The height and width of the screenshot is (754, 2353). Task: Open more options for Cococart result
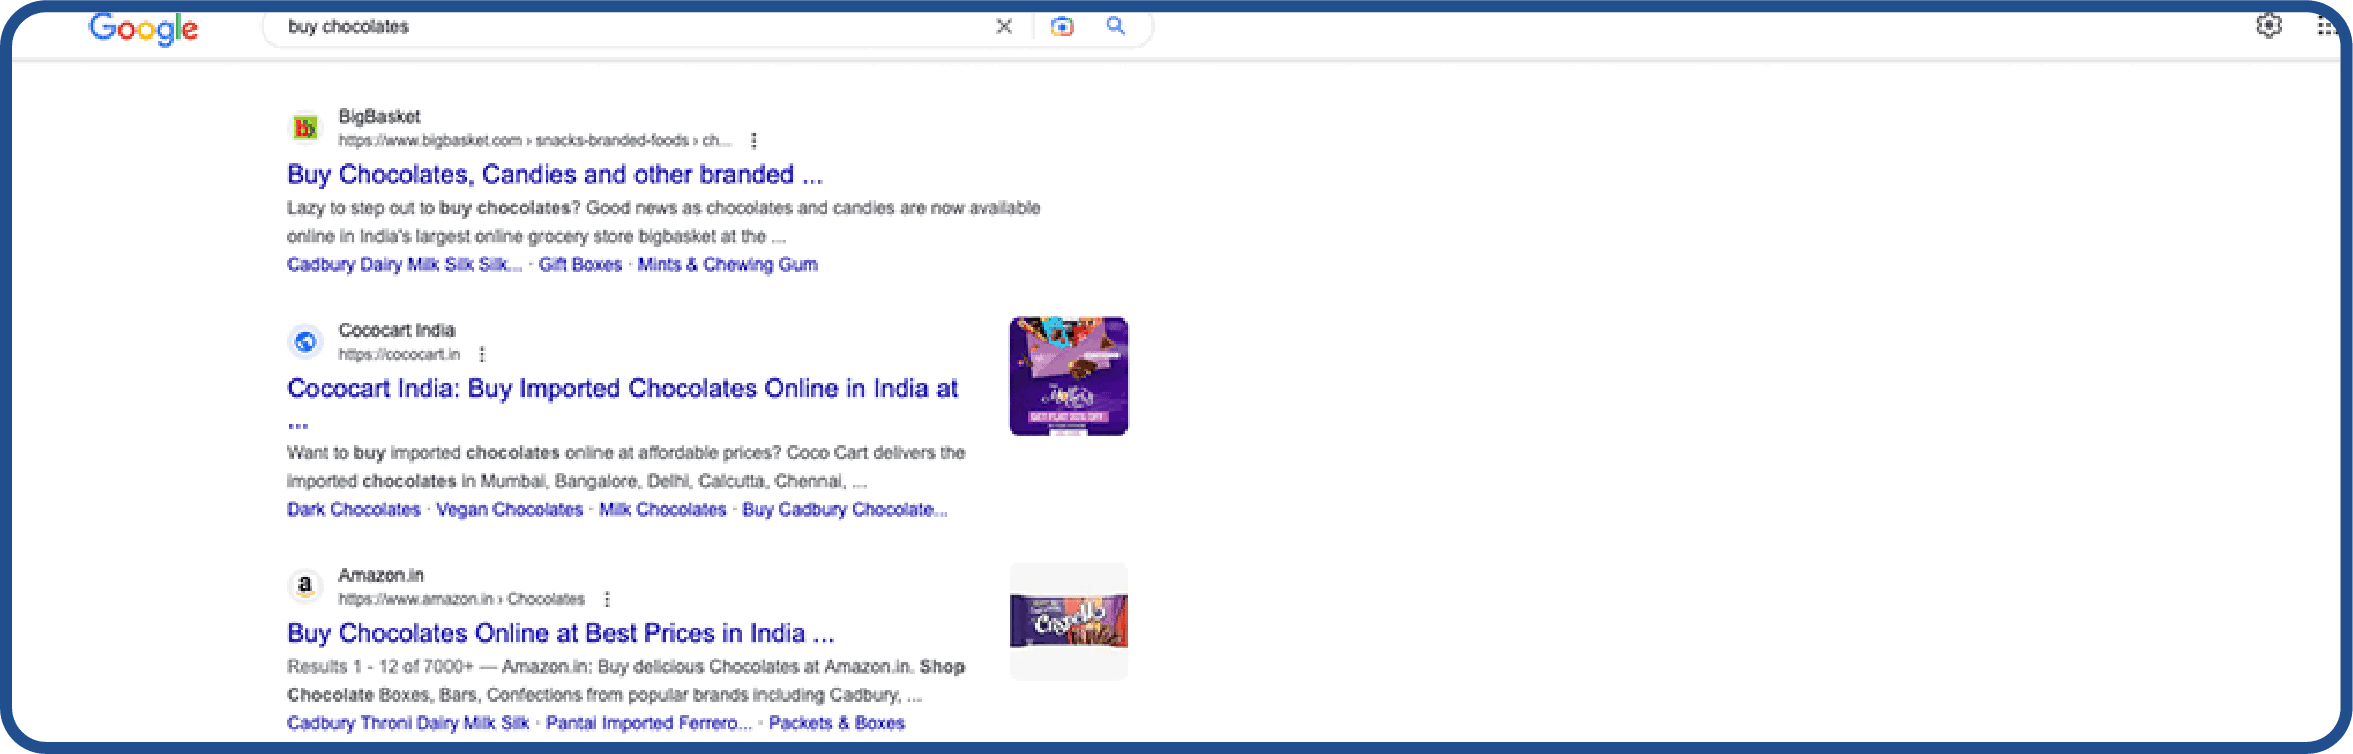(x=482, y=355)
